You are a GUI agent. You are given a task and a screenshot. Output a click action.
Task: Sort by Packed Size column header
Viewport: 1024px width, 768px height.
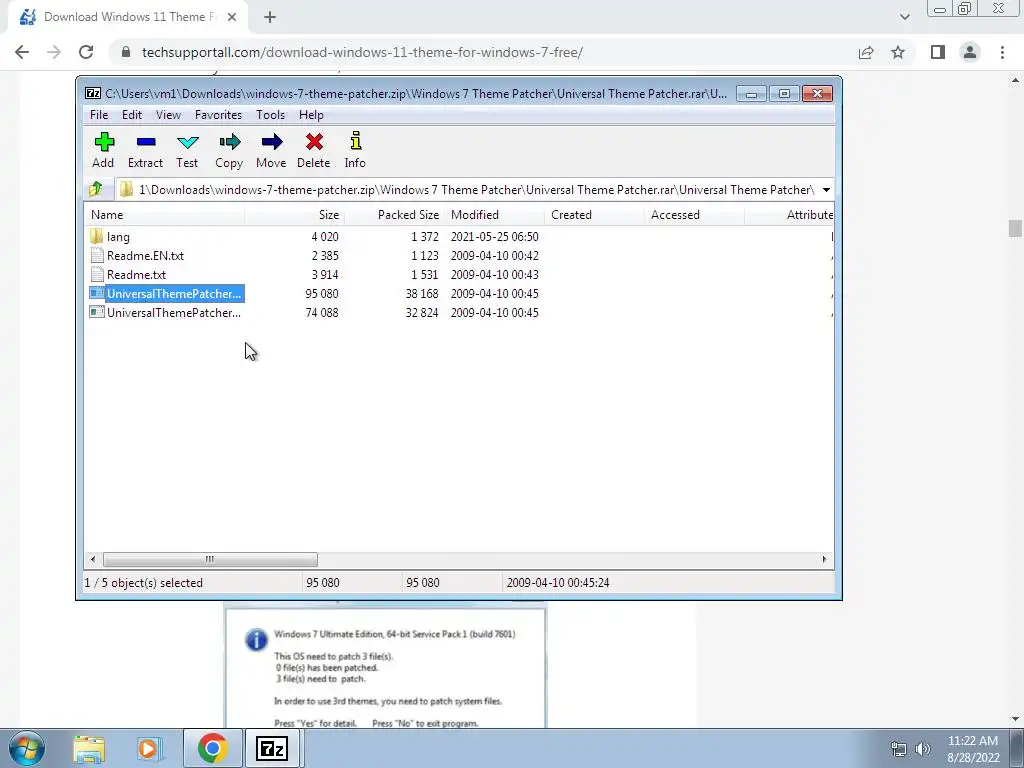[x=394, y=215]
